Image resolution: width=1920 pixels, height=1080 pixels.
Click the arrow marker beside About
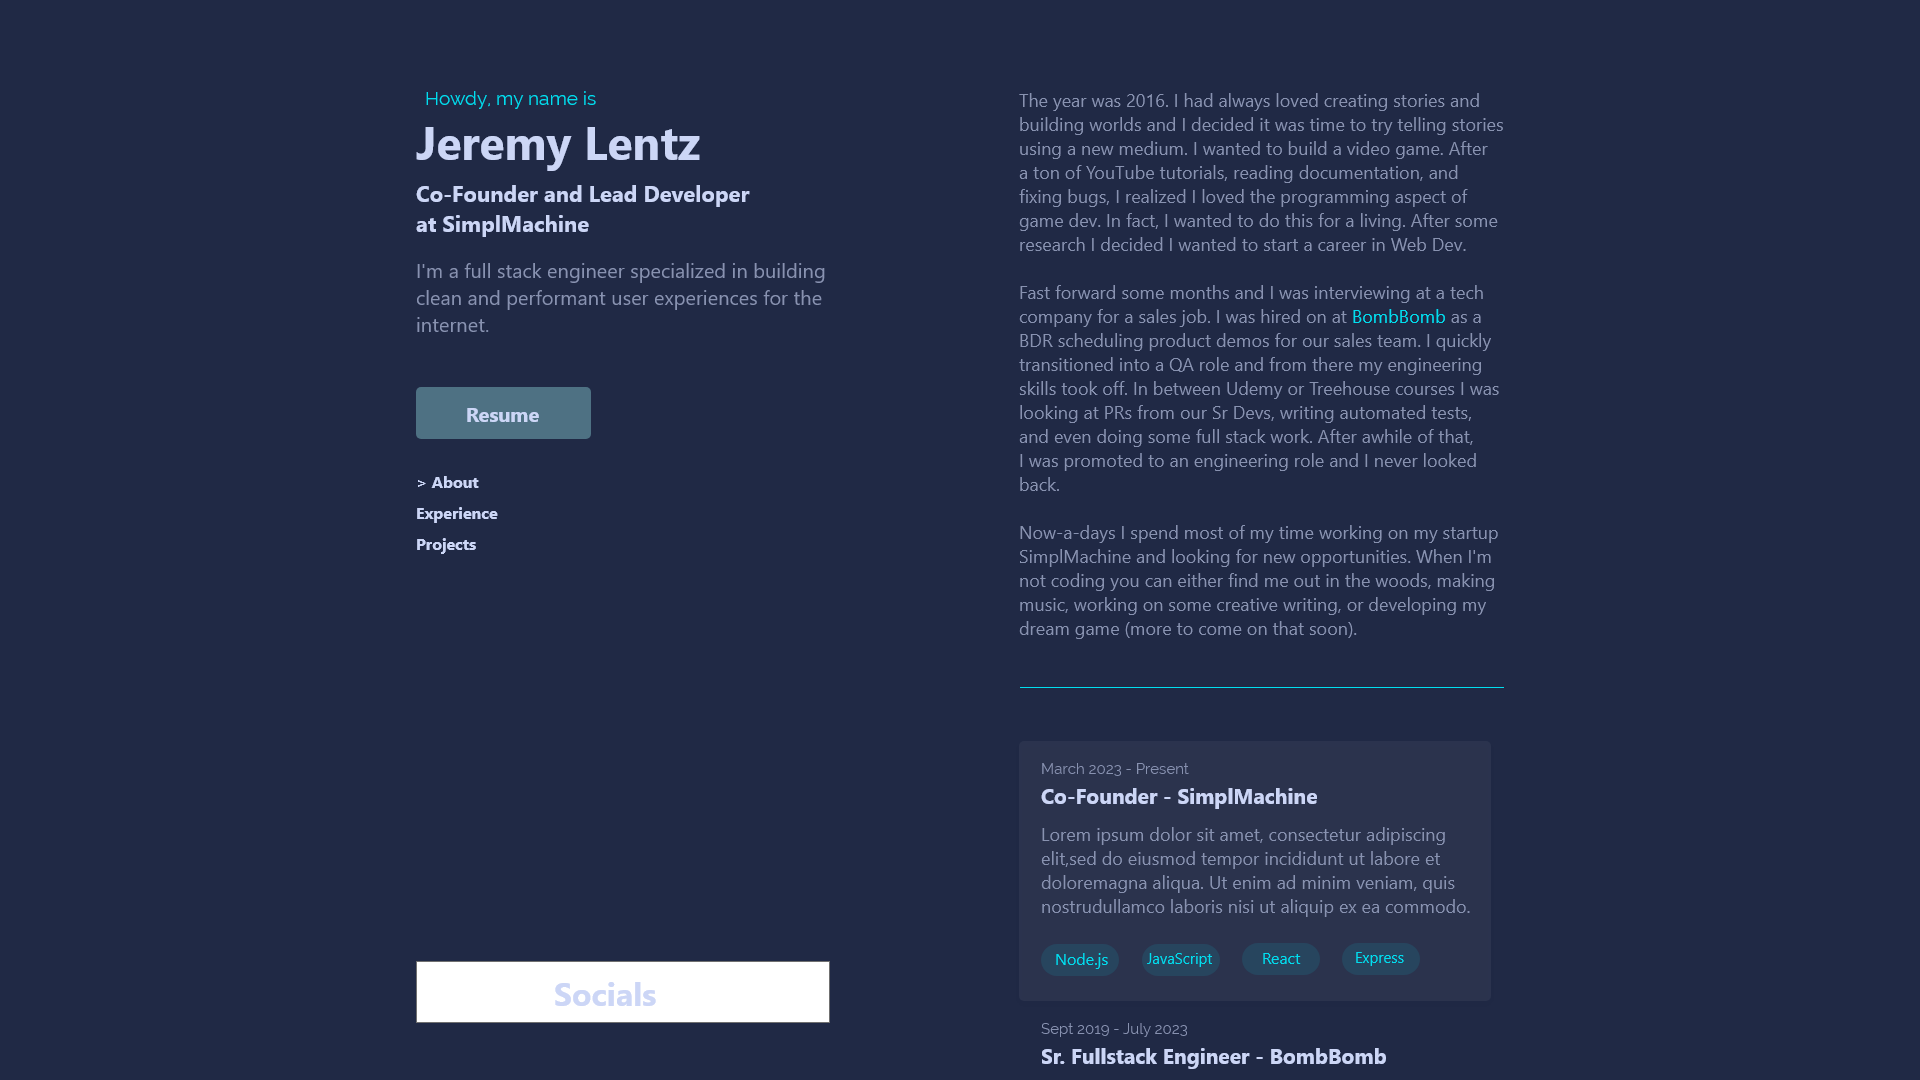pyautogui.click(x=421, y=483)
